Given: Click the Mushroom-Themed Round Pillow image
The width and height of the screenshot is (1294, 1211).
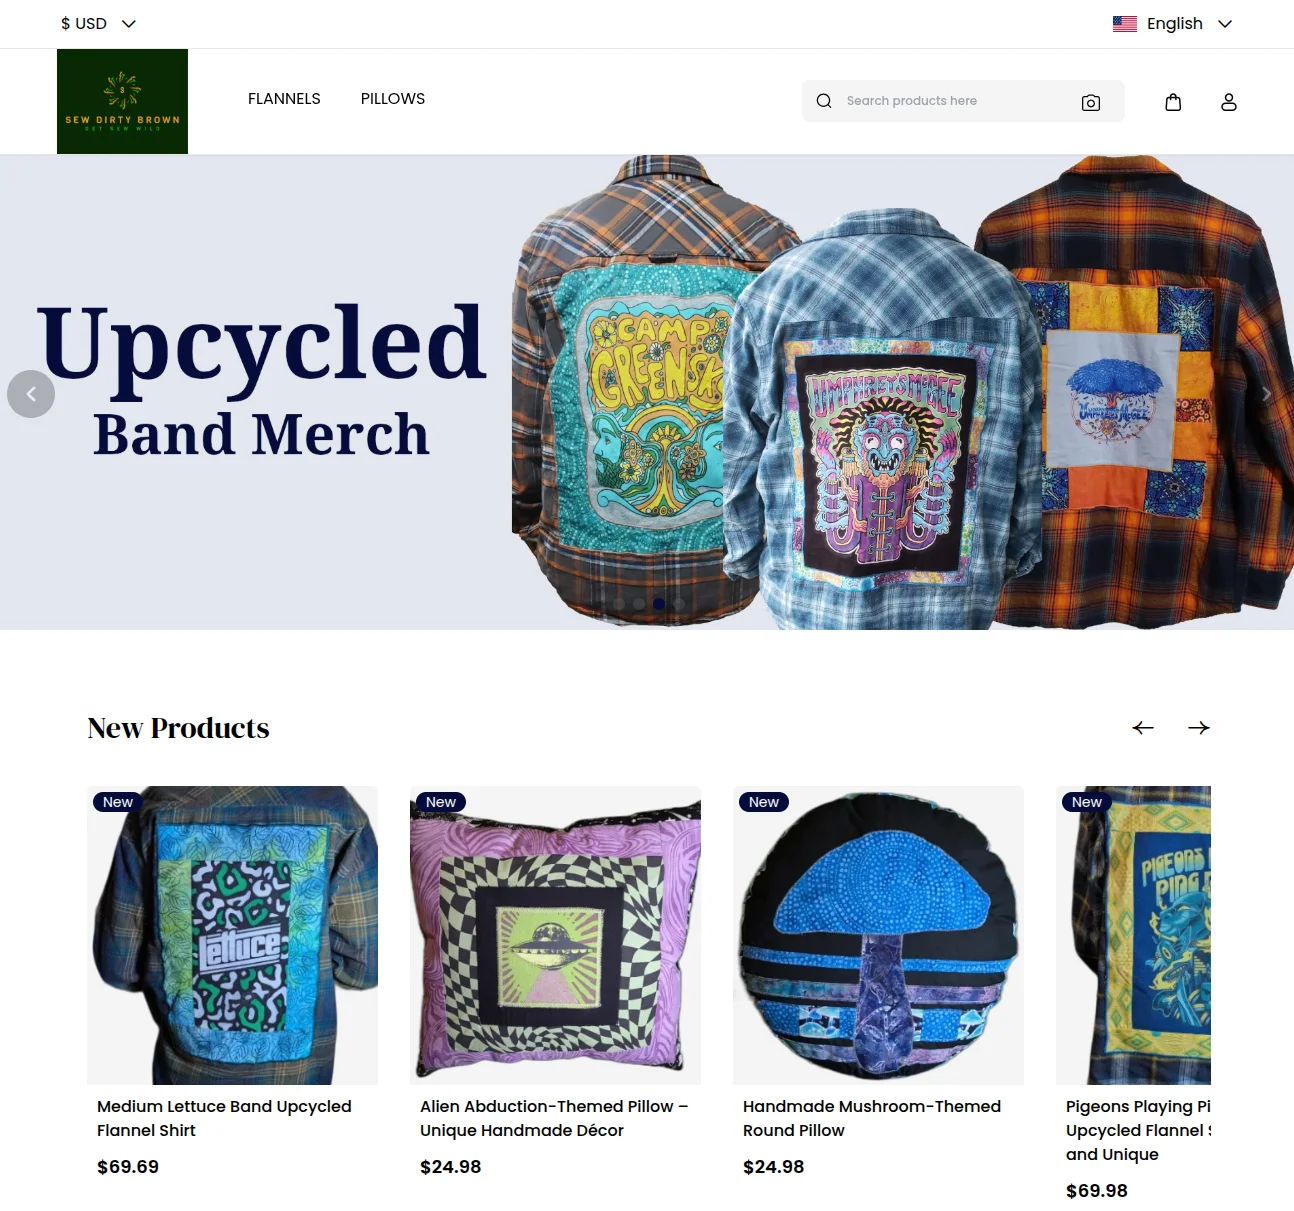Looking at the screenshot, I should pyautogui.click(x=878, y=935).
